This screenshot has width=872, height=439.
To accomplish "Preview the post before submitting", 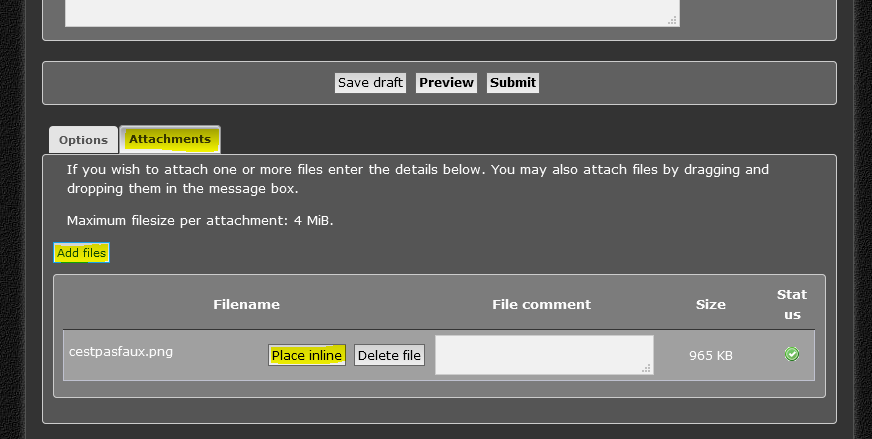I will point(446,83).
